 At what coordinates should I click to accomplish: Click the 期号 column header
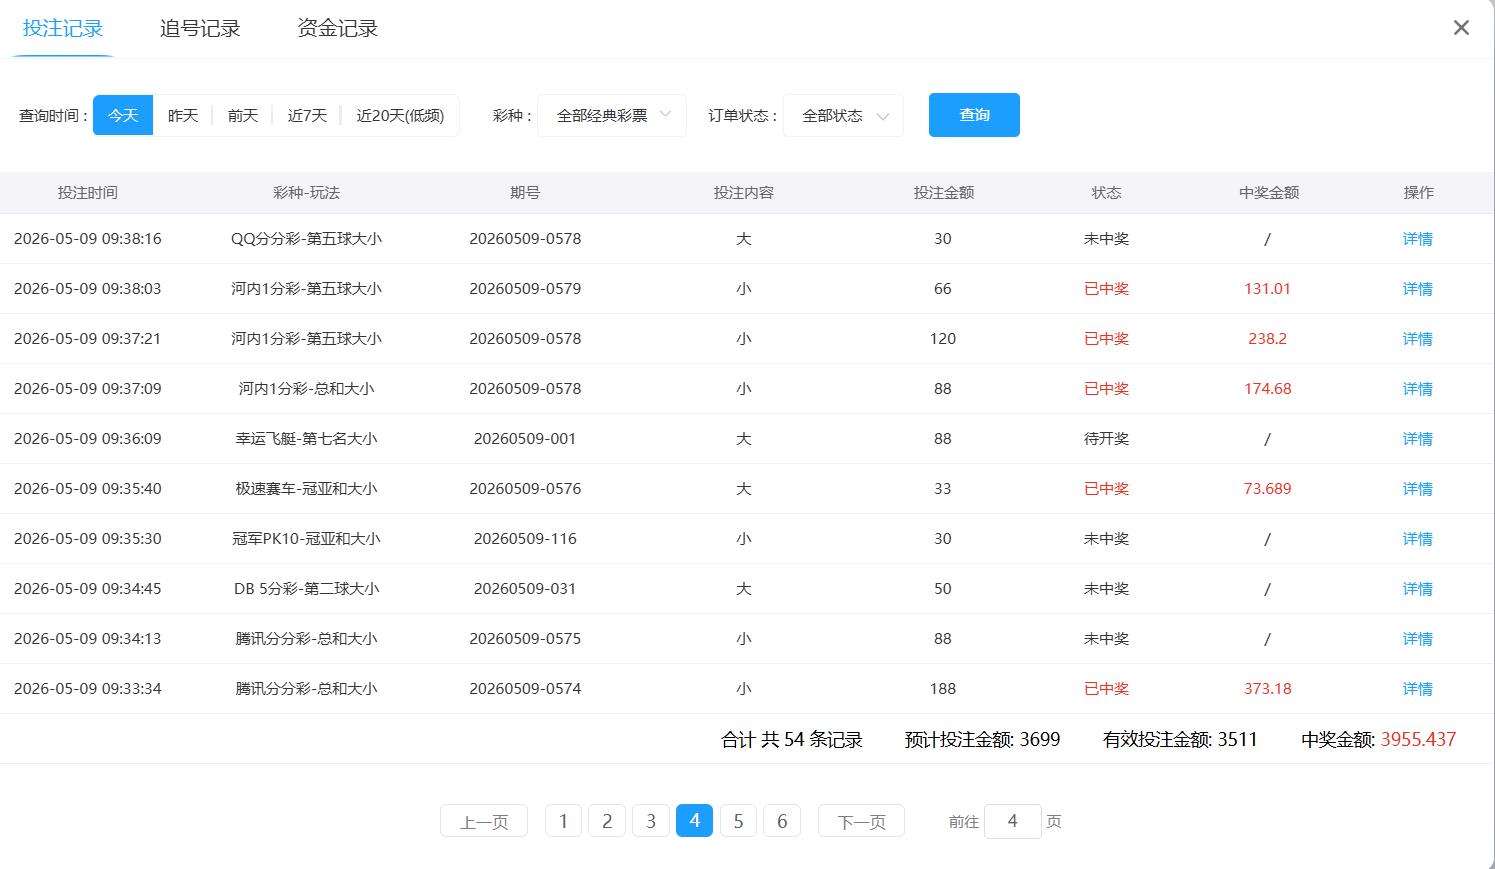pos(525,193)
